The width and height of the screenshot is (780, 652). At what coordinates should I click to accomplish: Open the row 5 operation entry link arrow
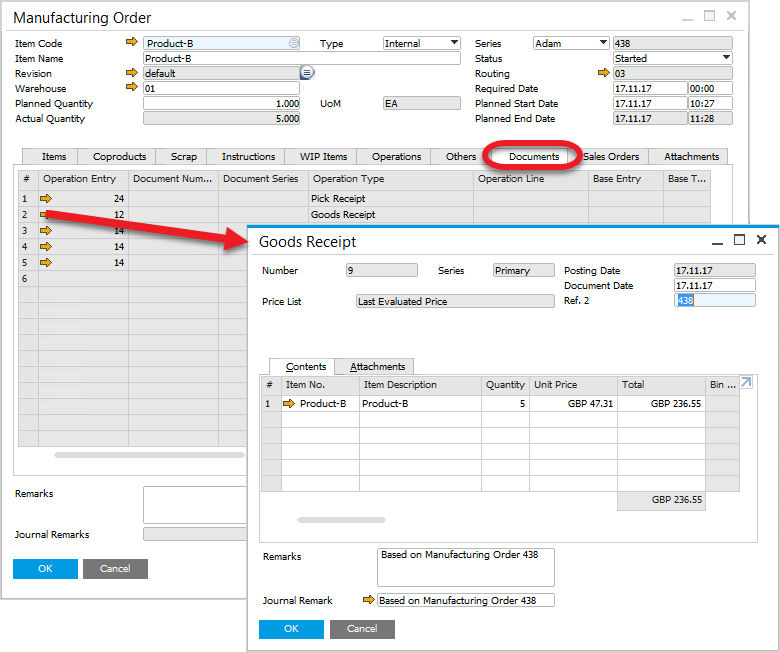pos(46,262)
